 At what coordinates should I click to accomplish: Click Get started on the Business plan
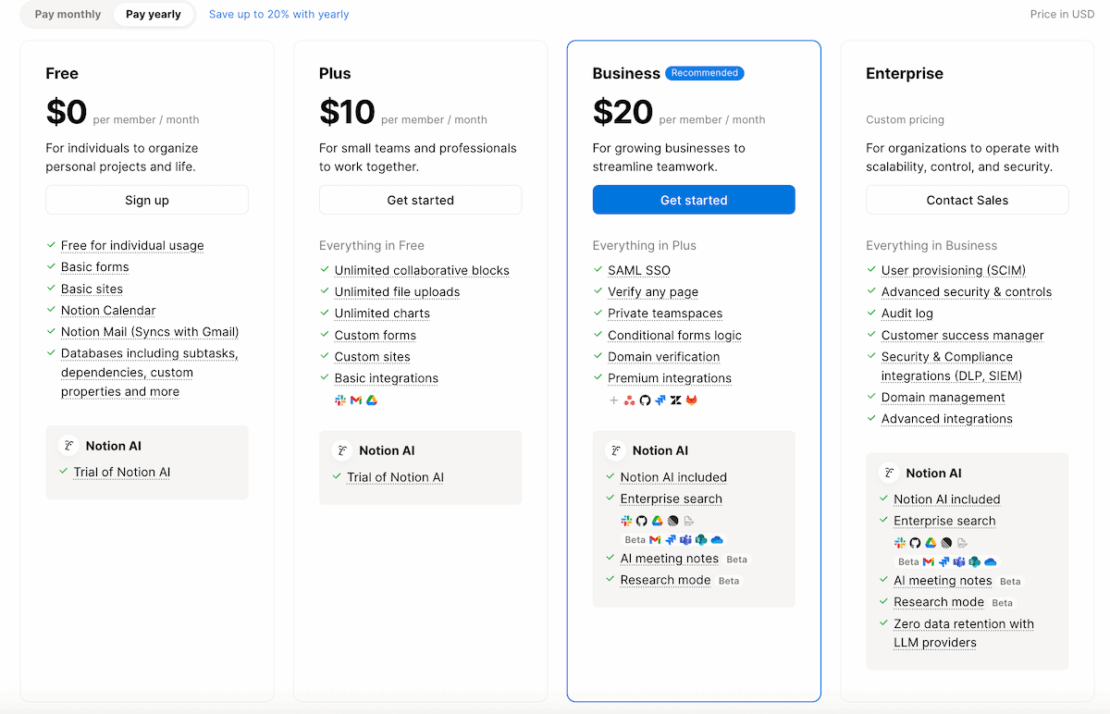[693, 199]
